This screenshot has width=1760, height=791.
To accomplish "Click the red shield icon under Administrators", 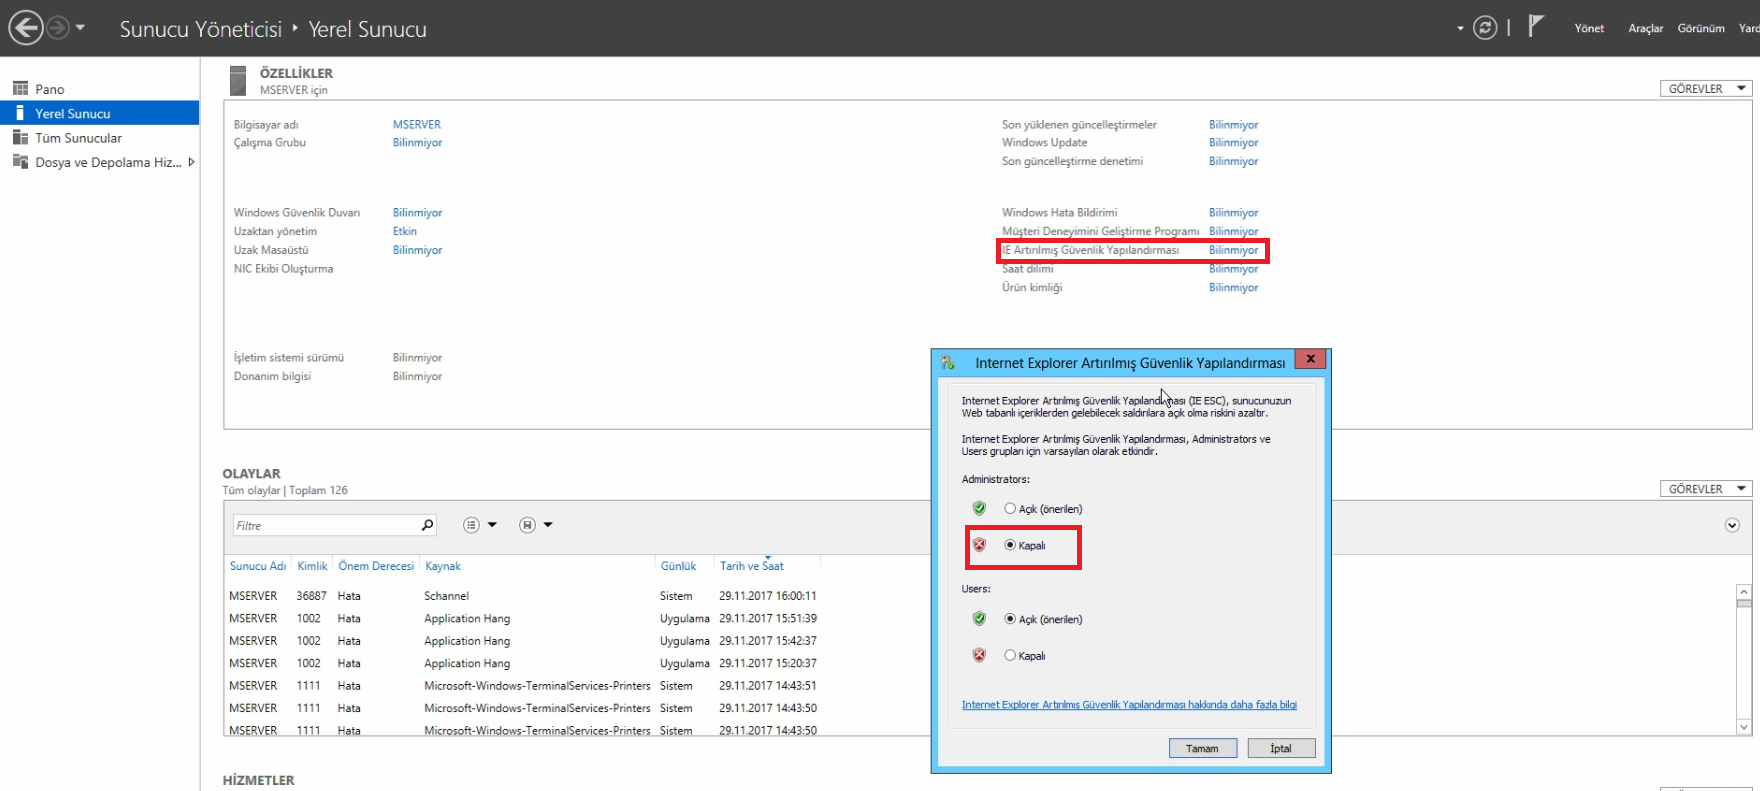I will (x=979, y=545).
